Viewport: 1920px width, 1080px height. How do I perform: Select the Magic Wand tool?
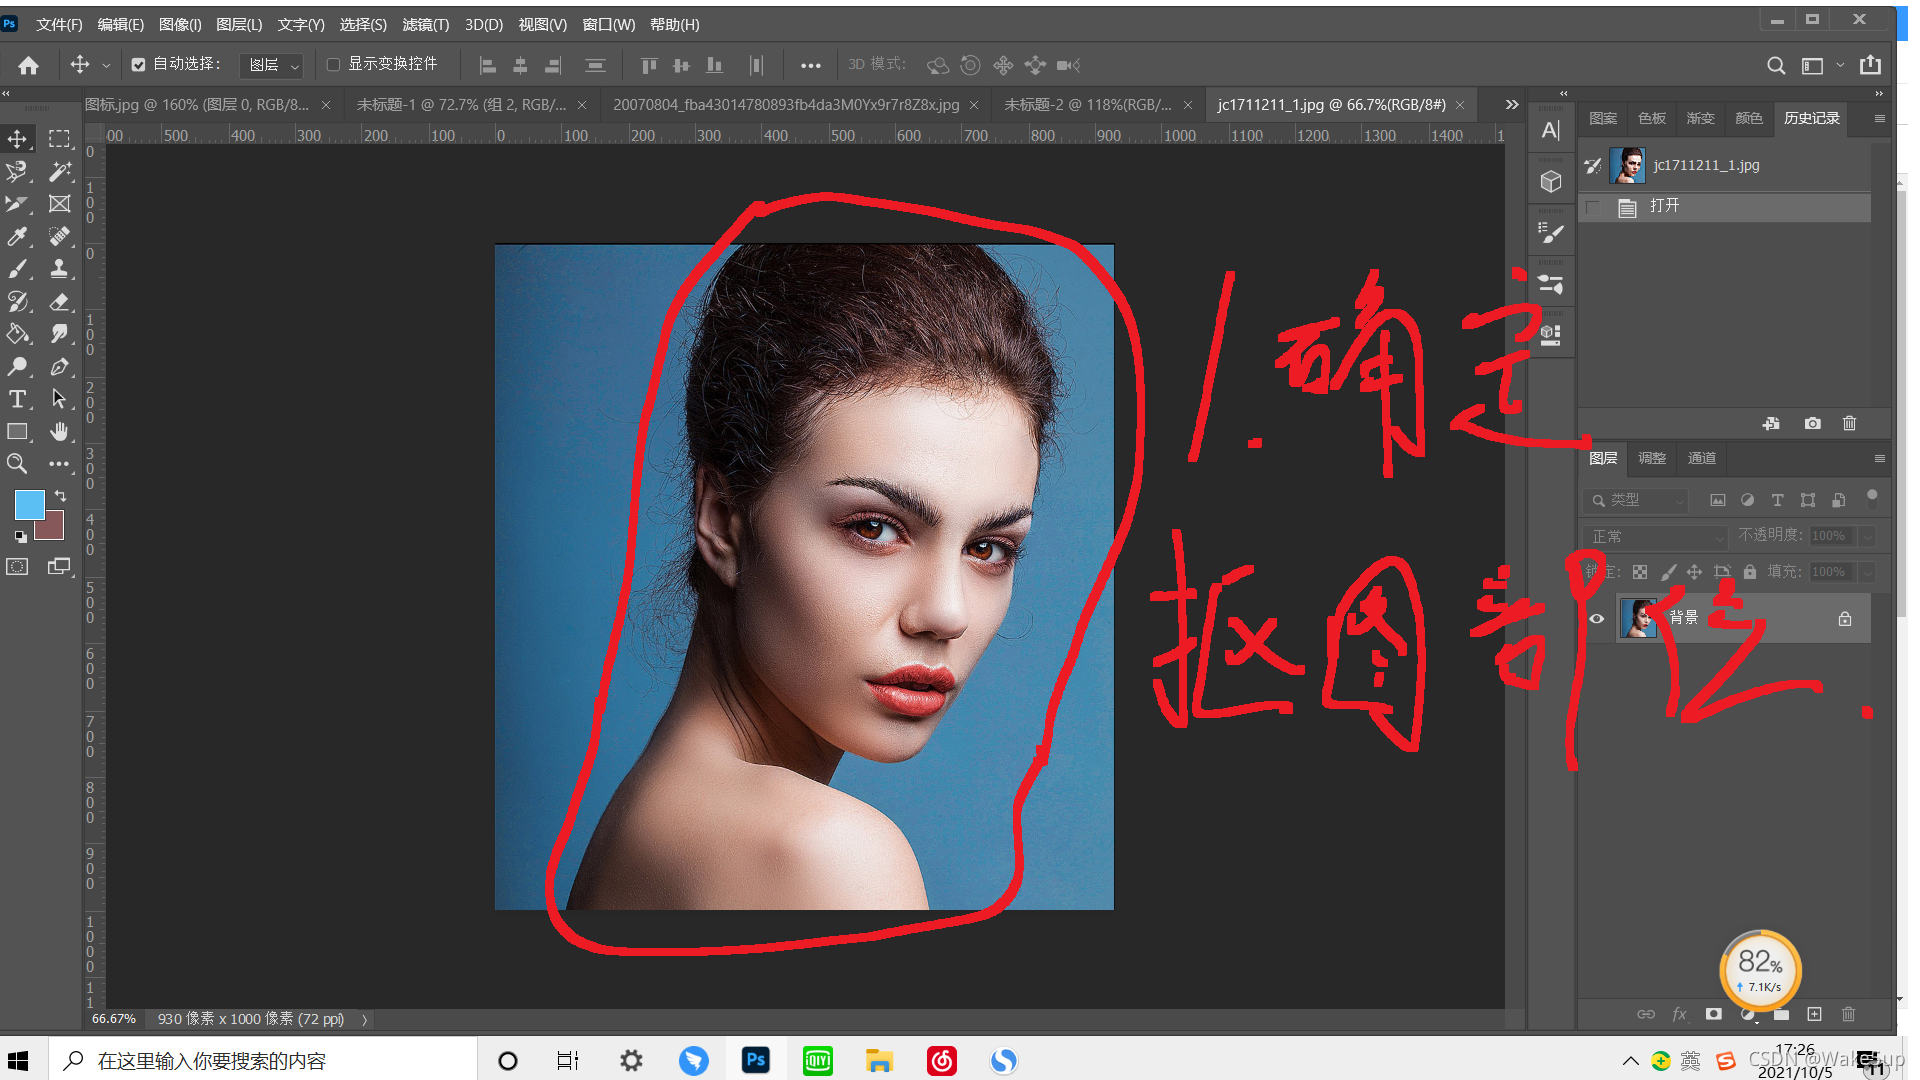pyautogui.click(x=60, y=172)
